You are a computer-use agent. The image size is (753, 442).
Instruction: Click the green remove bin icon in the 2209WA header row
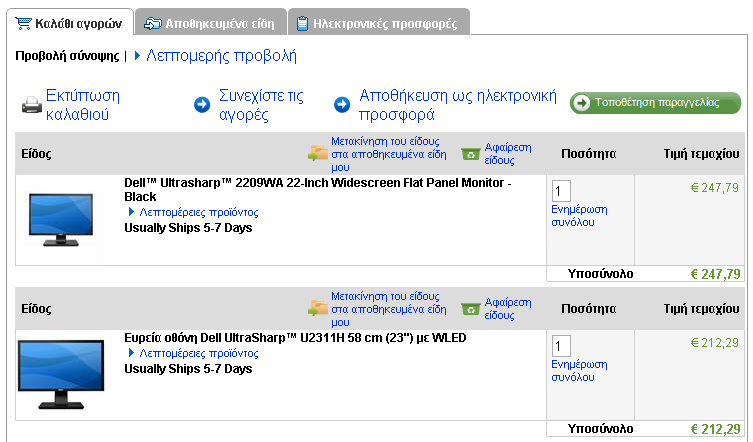click(x=471, y=154)
